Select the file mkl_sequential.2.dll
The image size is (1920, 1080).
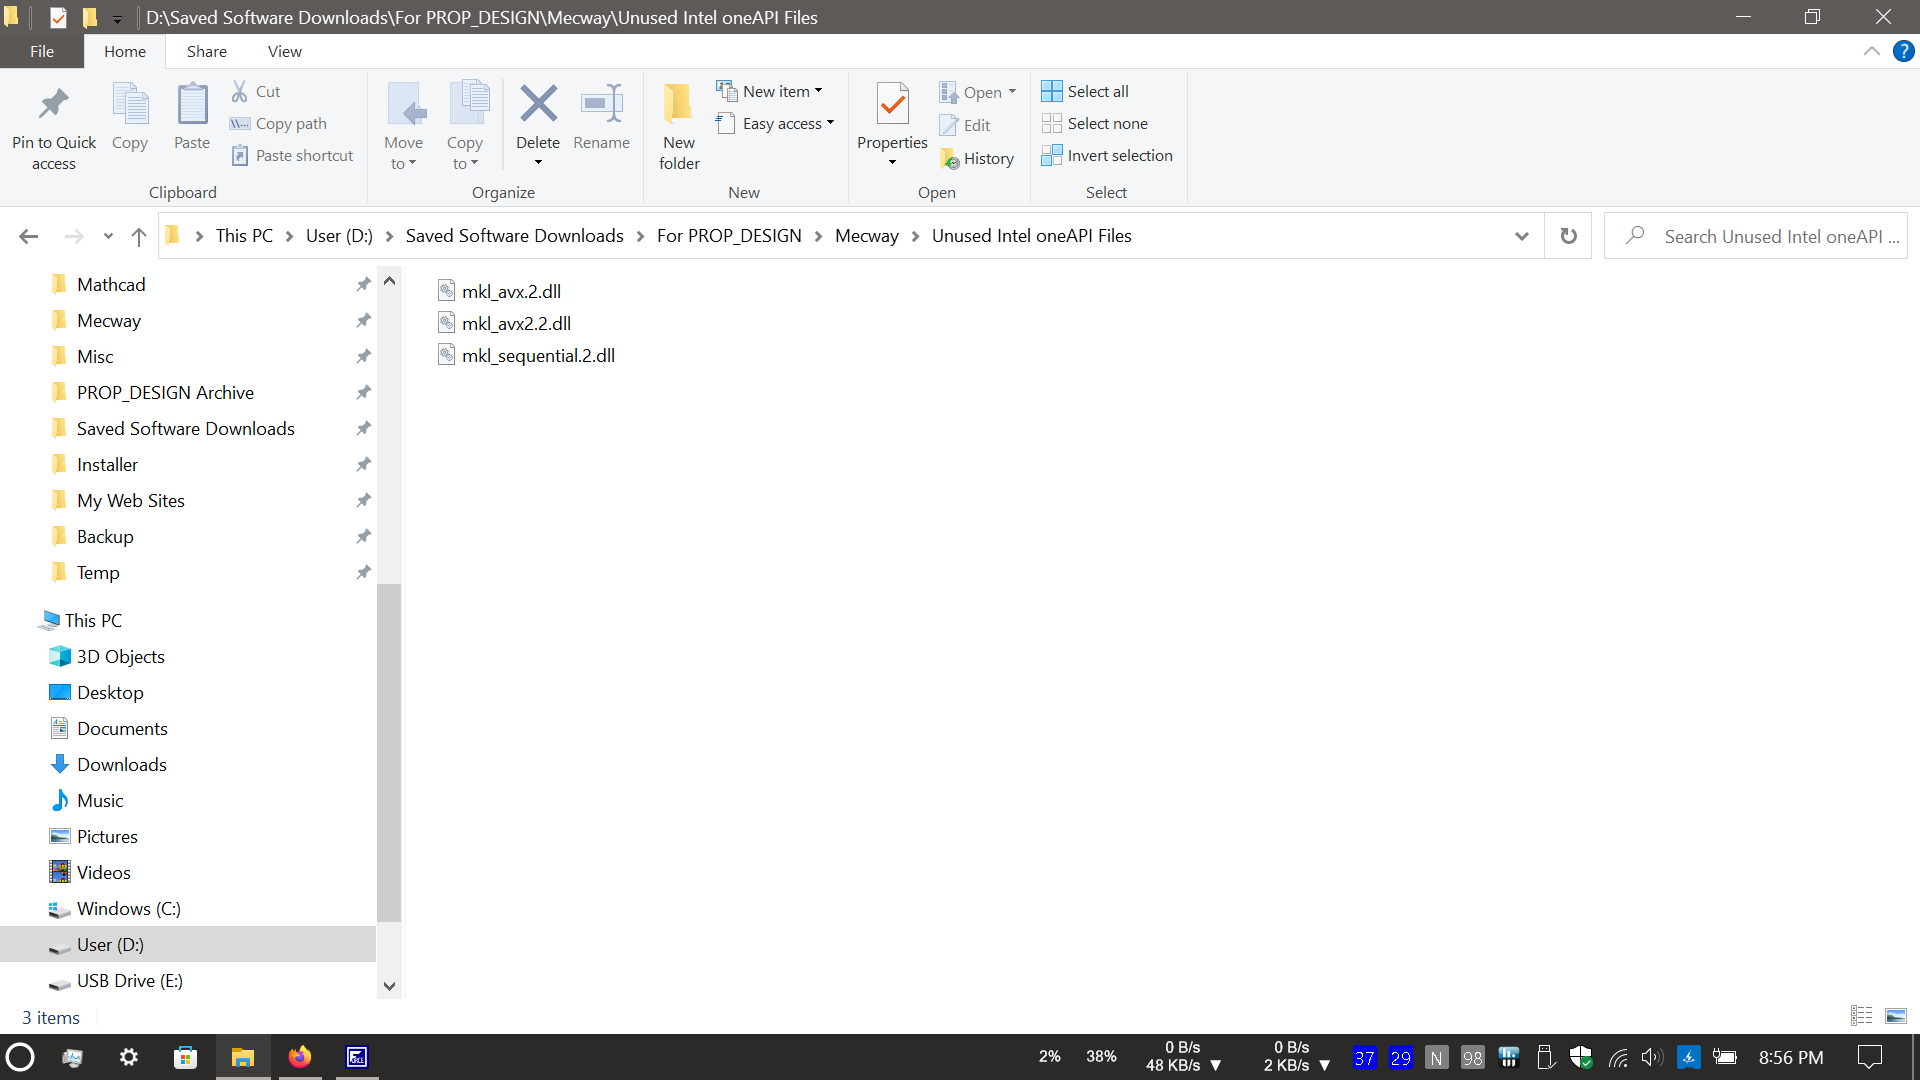click(526, 355)
